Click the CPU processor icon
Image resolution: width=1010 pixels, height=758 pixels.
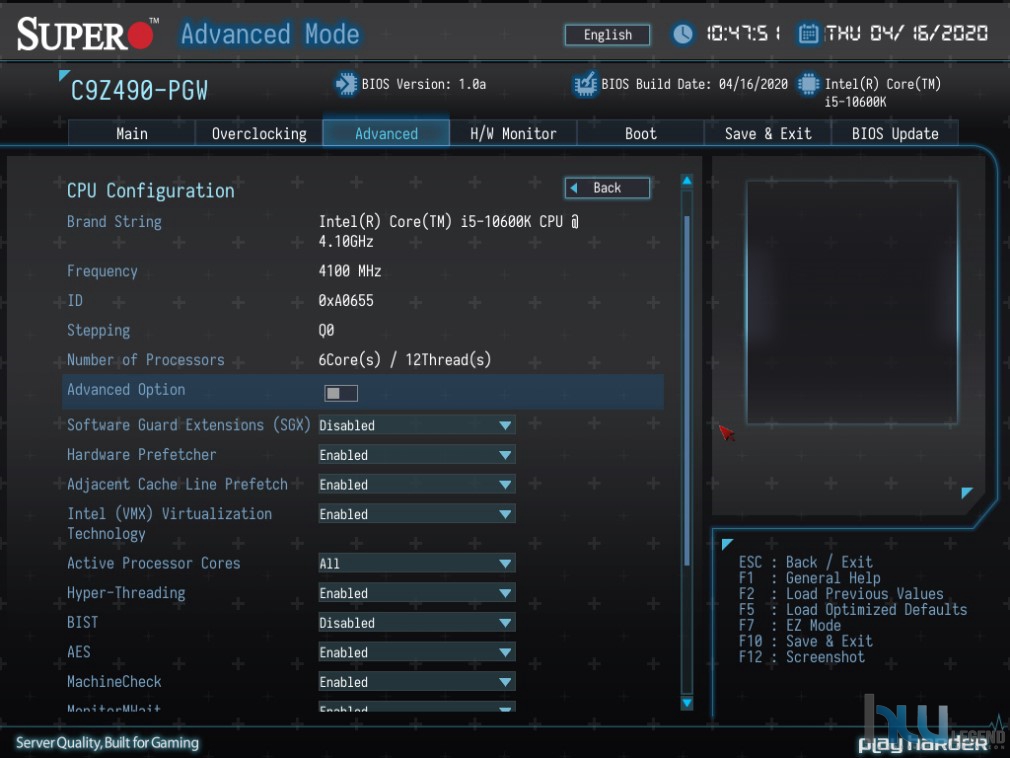tap(808, 84)
